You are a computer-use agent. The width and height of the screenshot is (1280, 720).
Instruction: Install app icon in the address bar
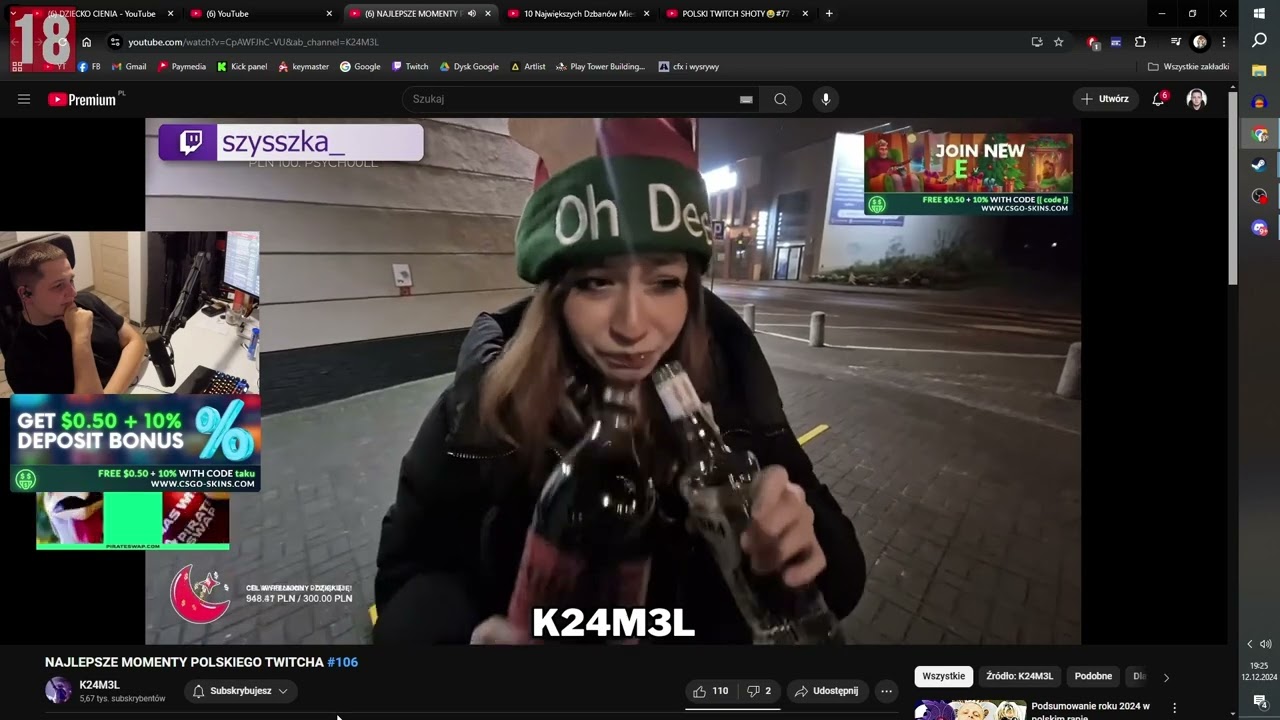click(x=1037, y=42)
